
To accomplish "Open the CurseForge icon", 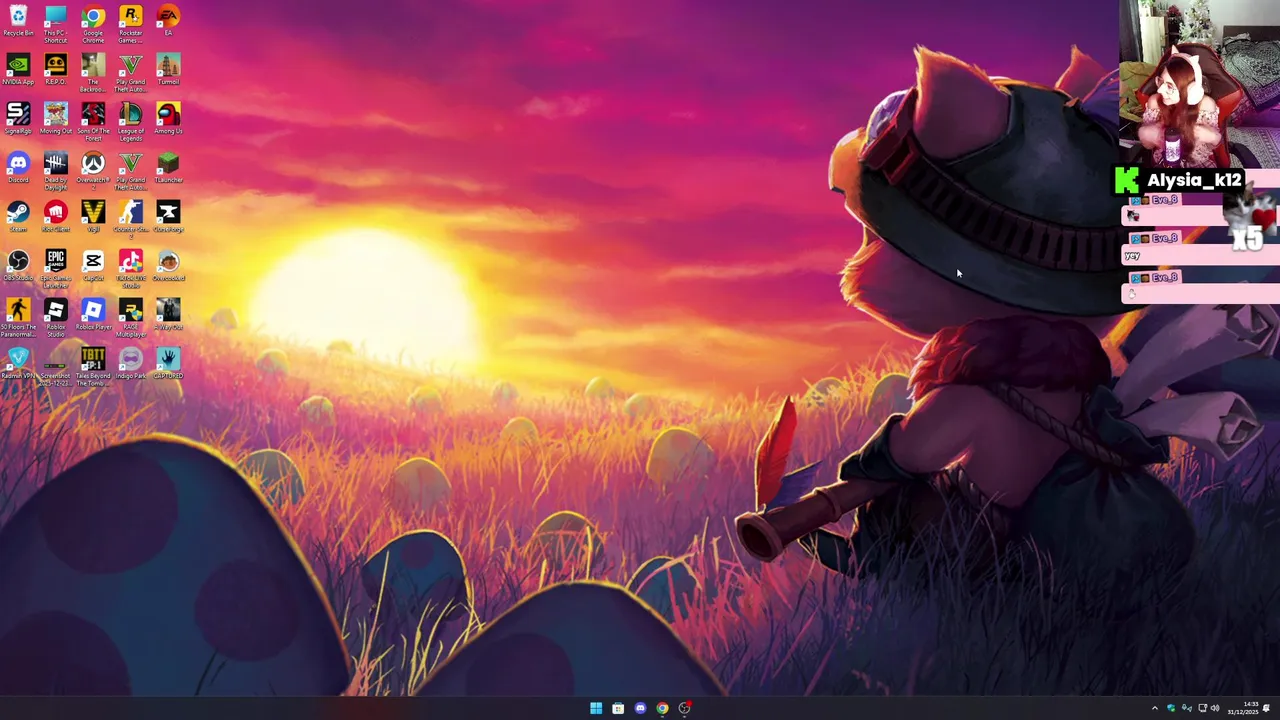I will (168, 216).
